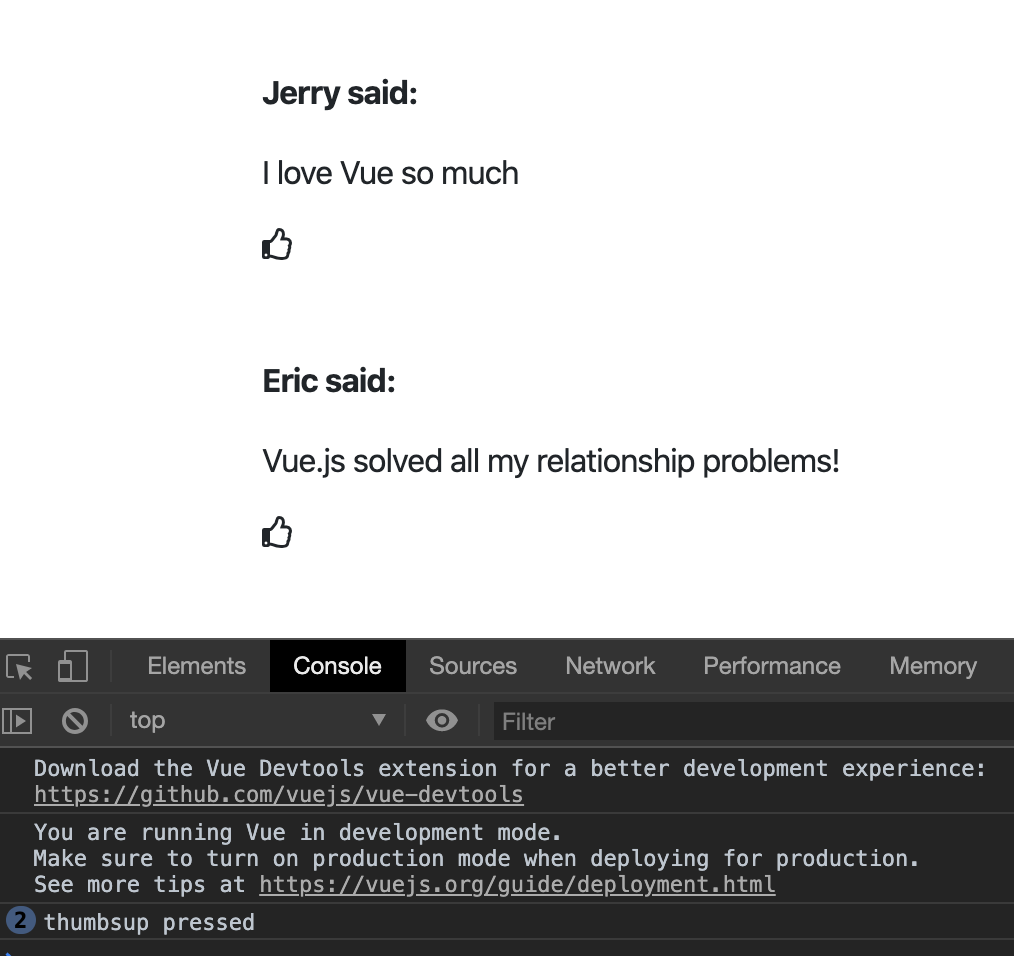Viewport: 1014px width, 956px height.
Task: Open the "top" JavaScript context dropdown
Action: pos(257,720)
